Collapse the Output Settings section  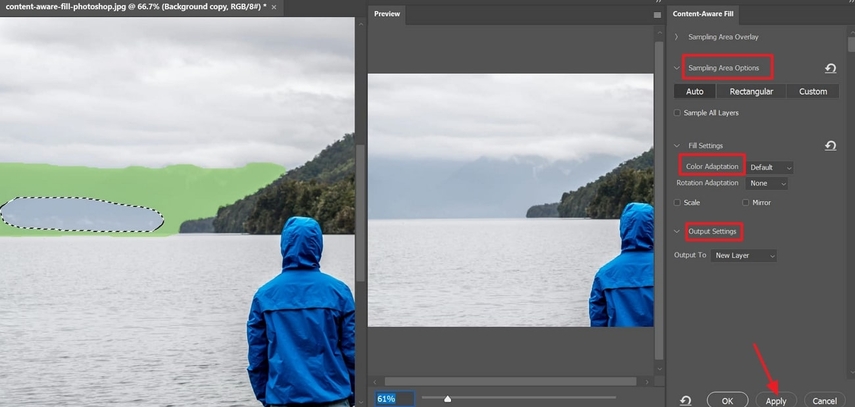click(677, 232)
